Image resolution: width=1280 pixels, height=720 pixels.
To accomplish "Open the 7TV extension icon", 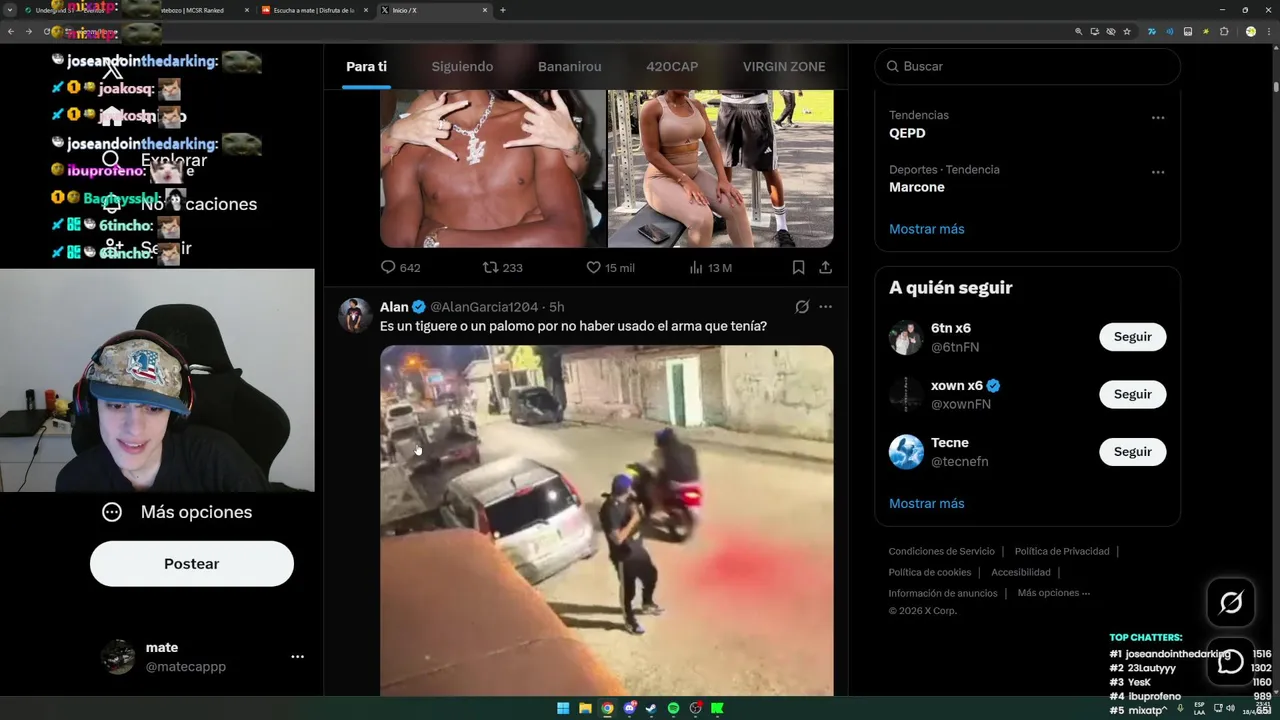I will click(1151, 31).
